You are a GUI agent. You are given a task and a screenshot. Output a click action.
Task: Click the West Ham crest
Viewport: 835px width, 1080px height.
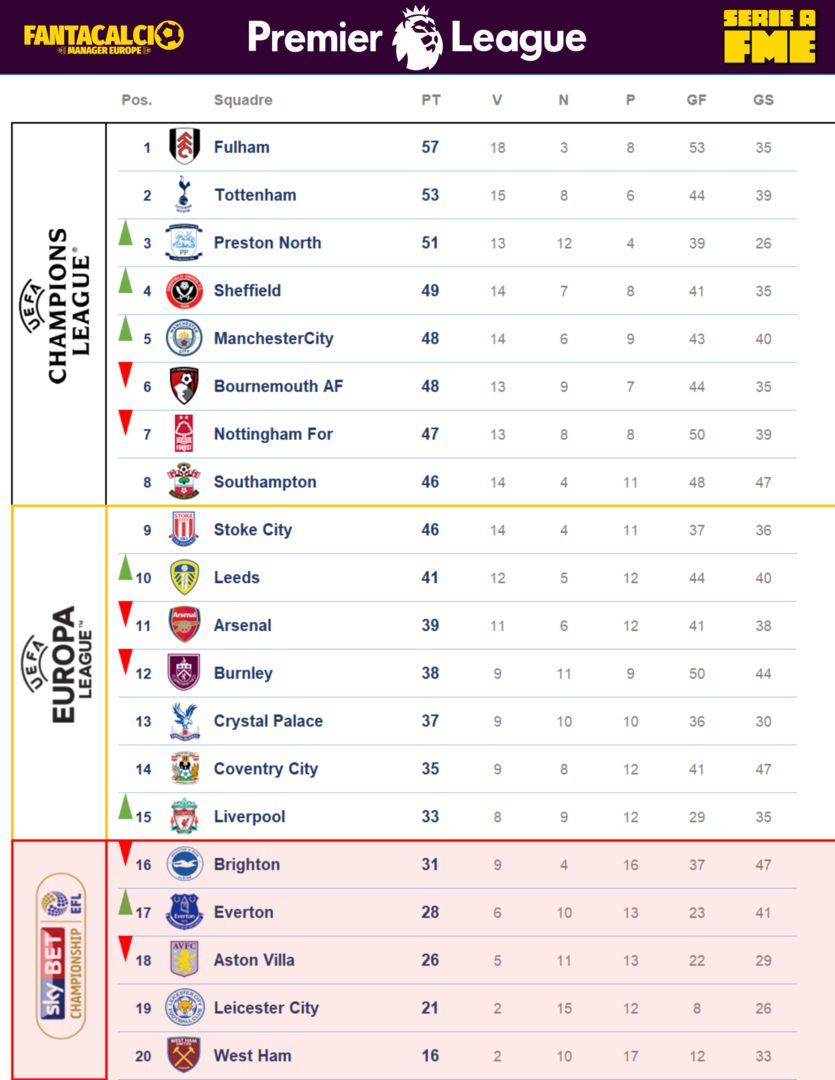click(x=184, y=1055)
